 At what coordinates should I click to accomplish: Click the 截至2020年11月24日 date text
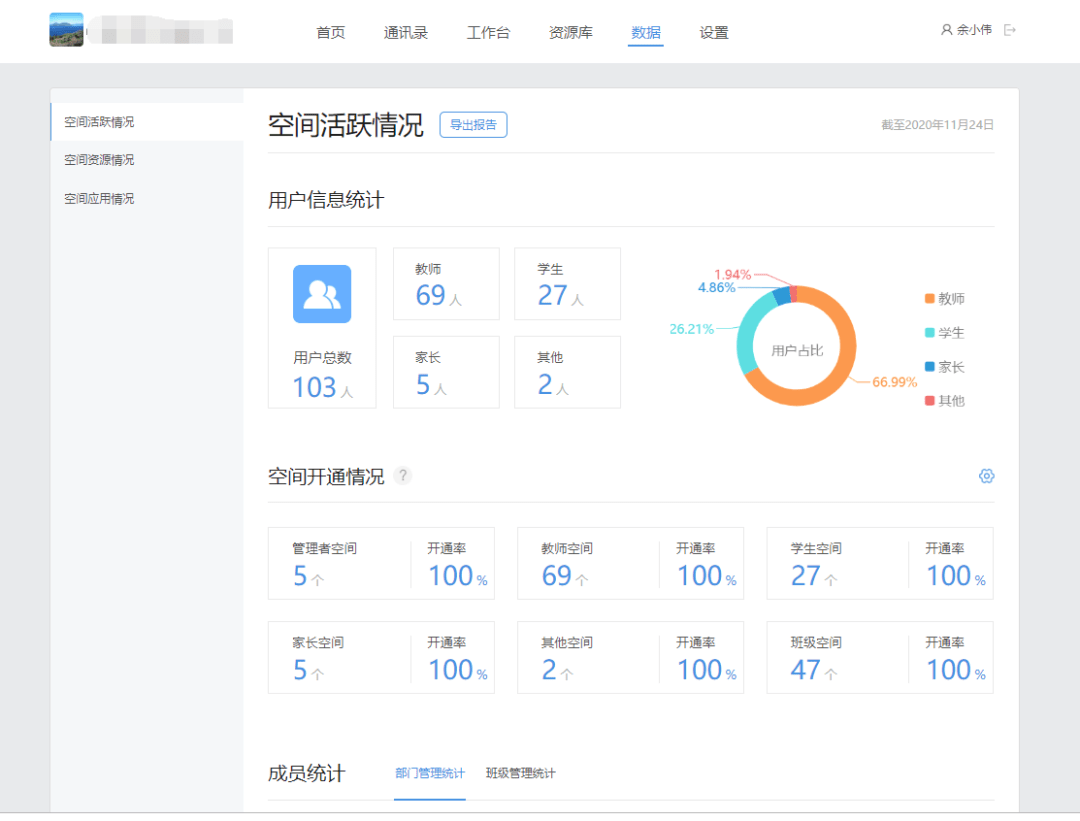tap(937, 125)
